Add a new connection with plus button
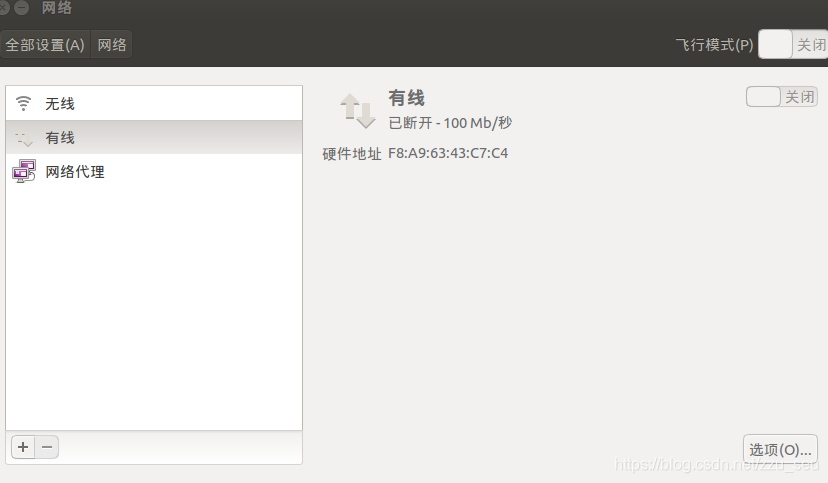Viewport: 828px width, 483px height. click(x=23, y=447)
